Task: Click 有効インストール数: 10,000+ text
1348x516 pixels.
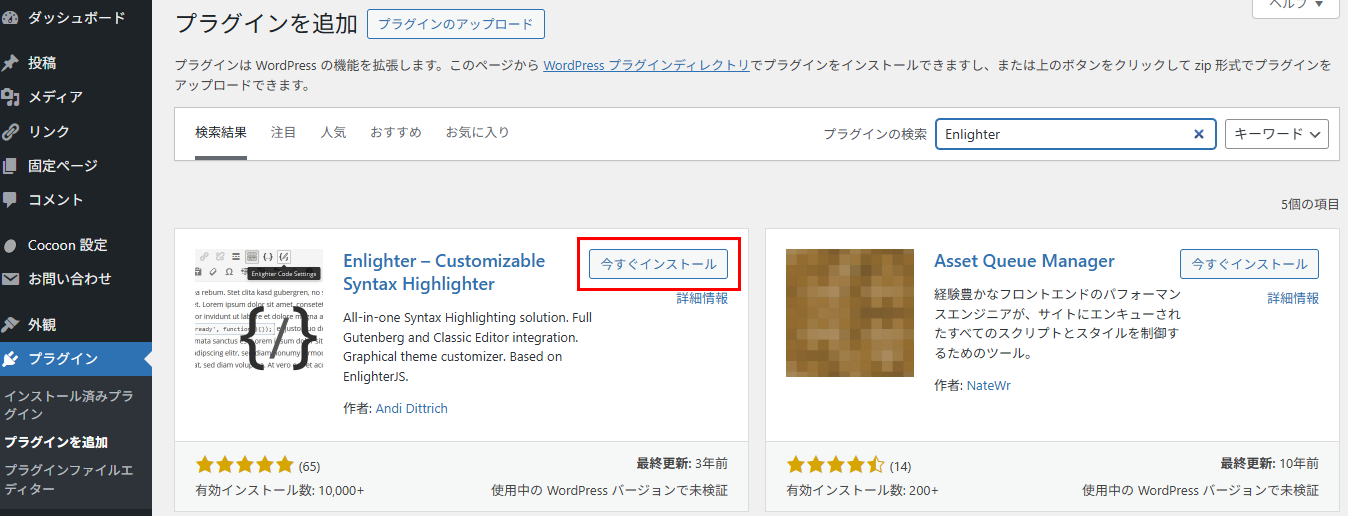Action: [x=280, y=491]
